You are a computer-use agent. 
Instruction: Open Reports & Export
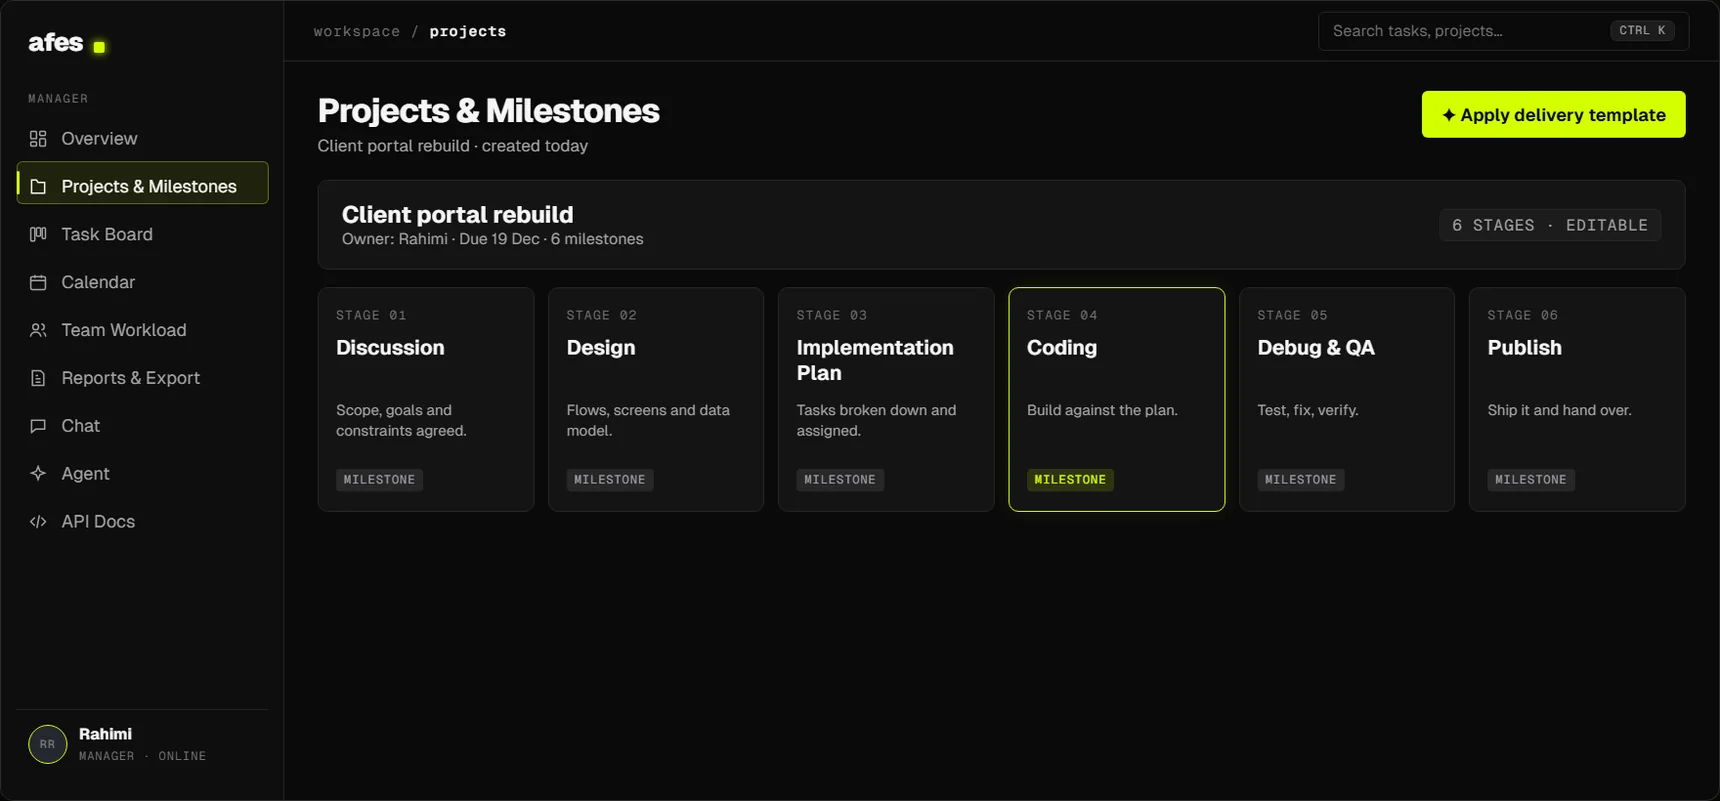142,378
